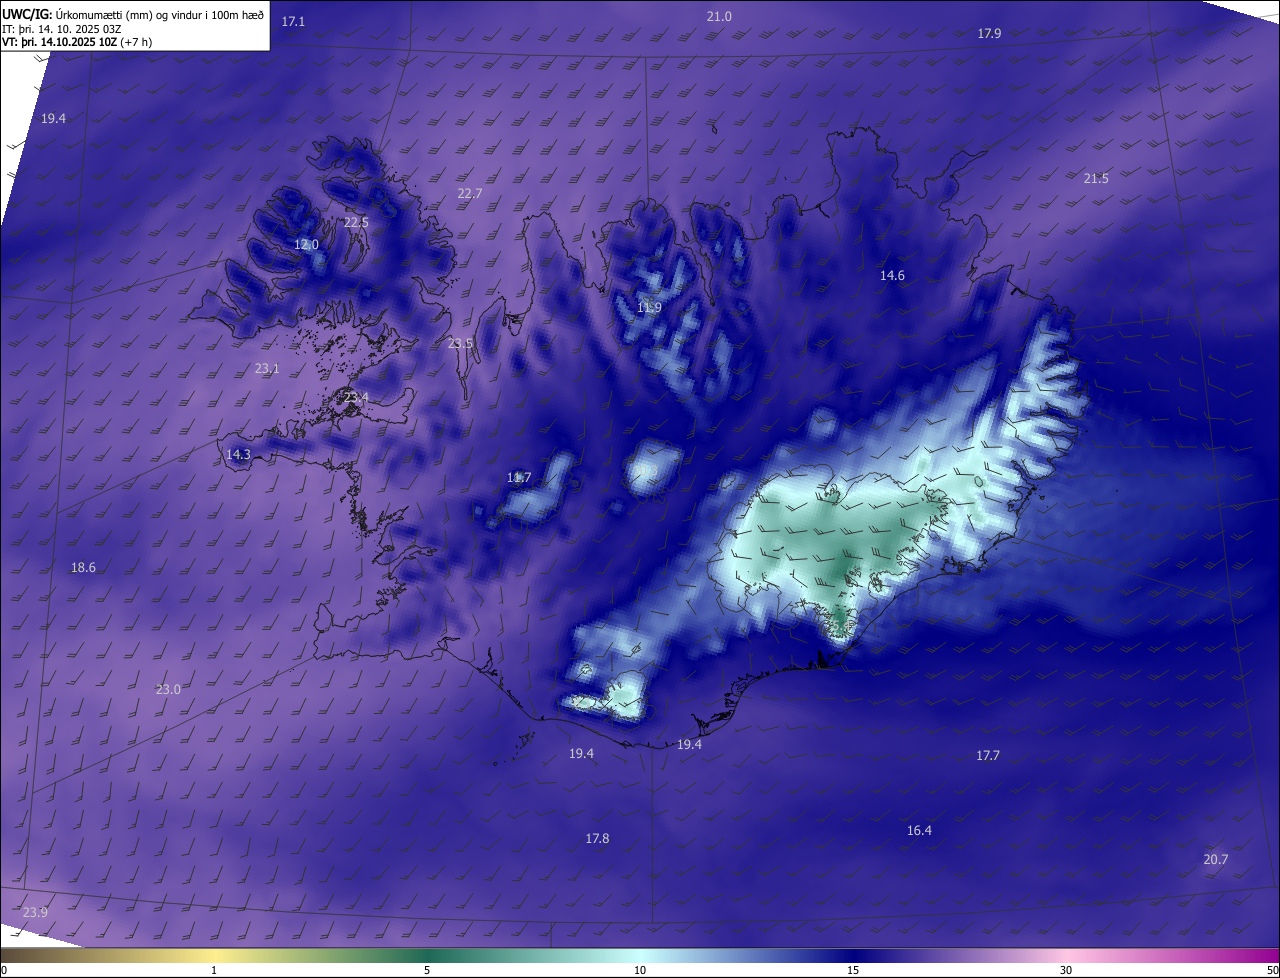
Task: Click the 0 tick on the color scale
Action: [4, 970]
